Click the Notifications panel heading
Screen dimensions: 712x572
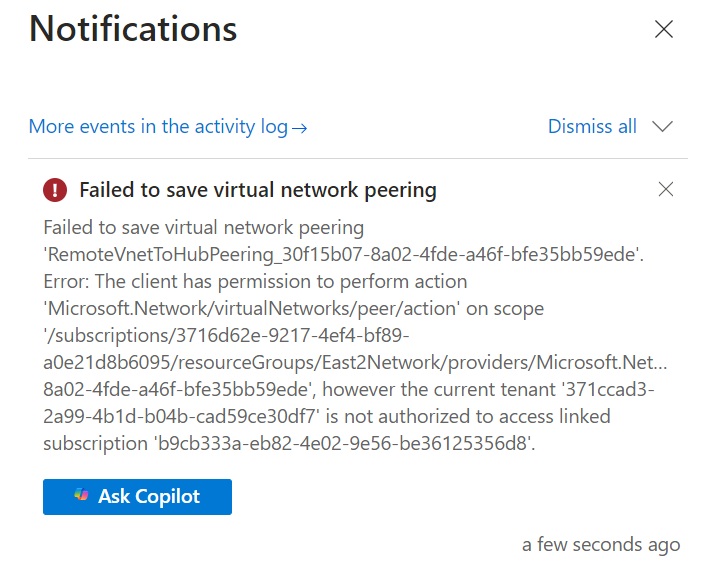tap(133, 29)
